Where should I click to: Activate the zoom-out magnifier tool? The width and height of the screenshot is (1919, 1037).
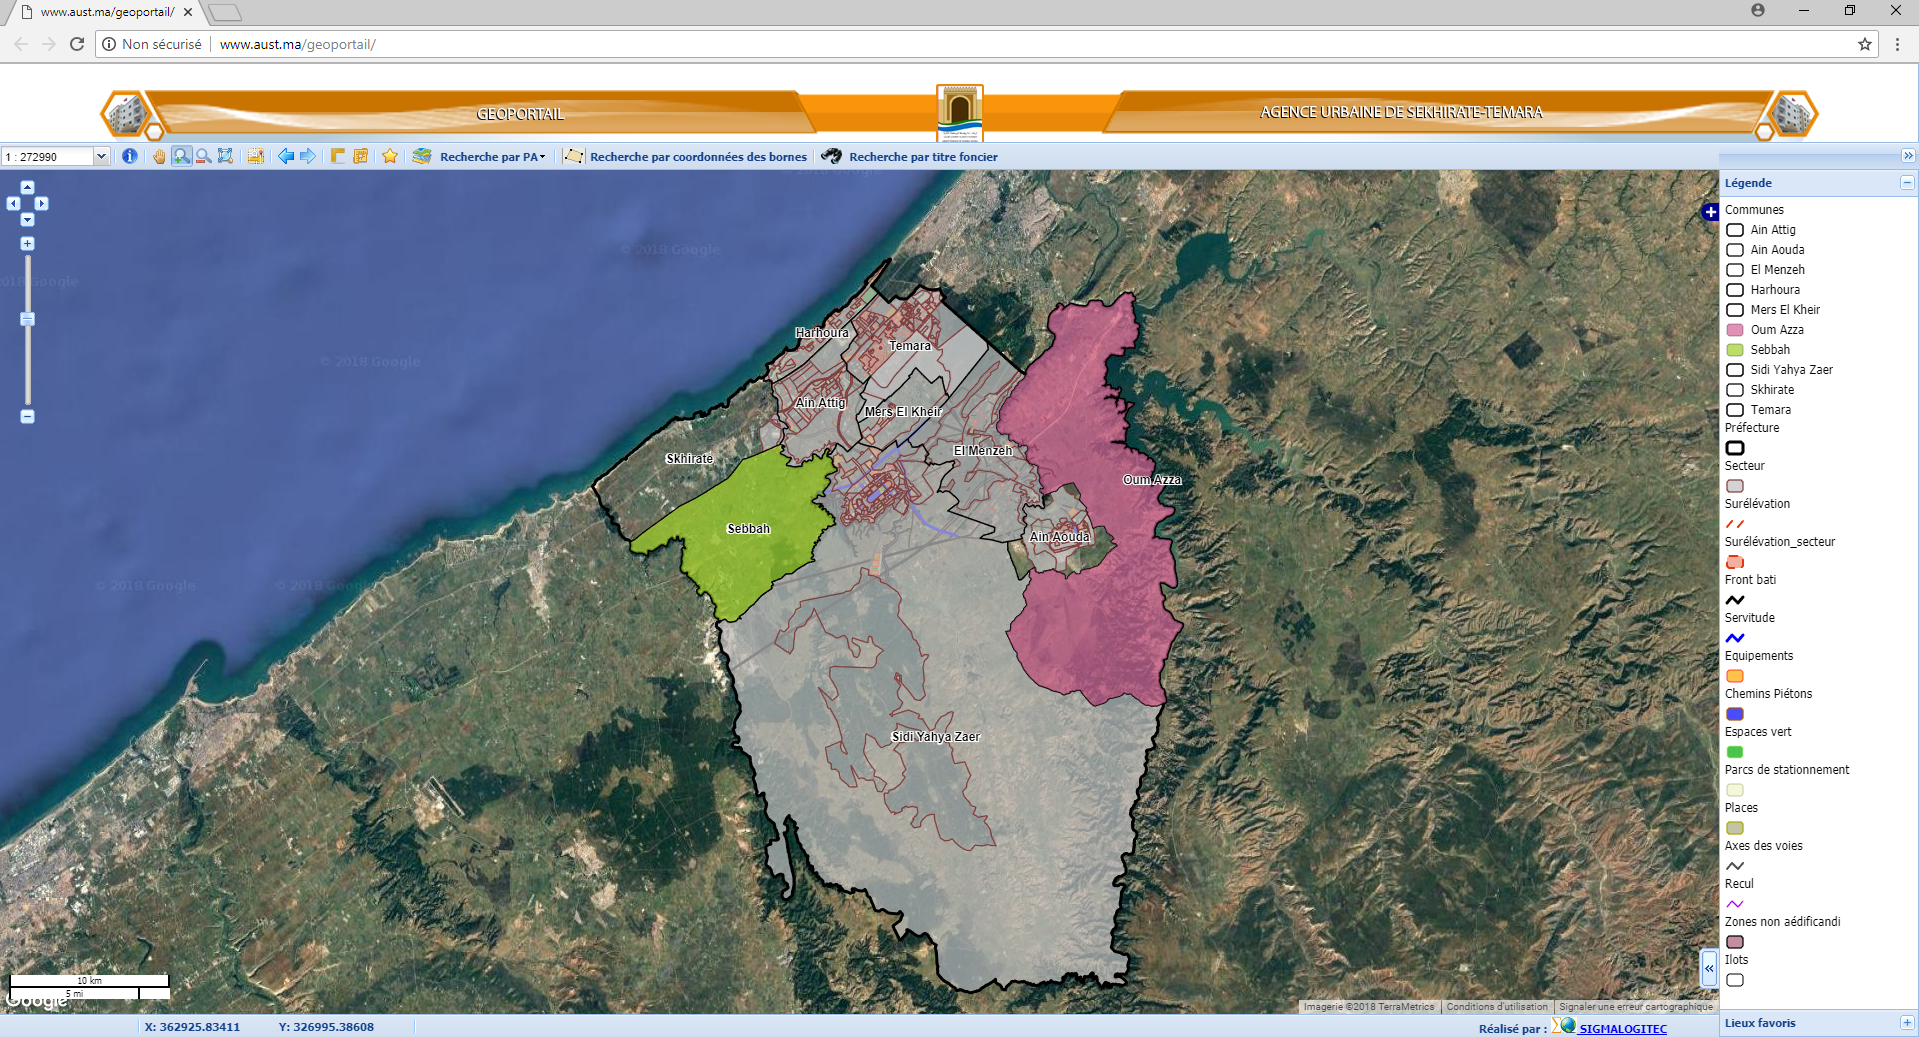203,156
